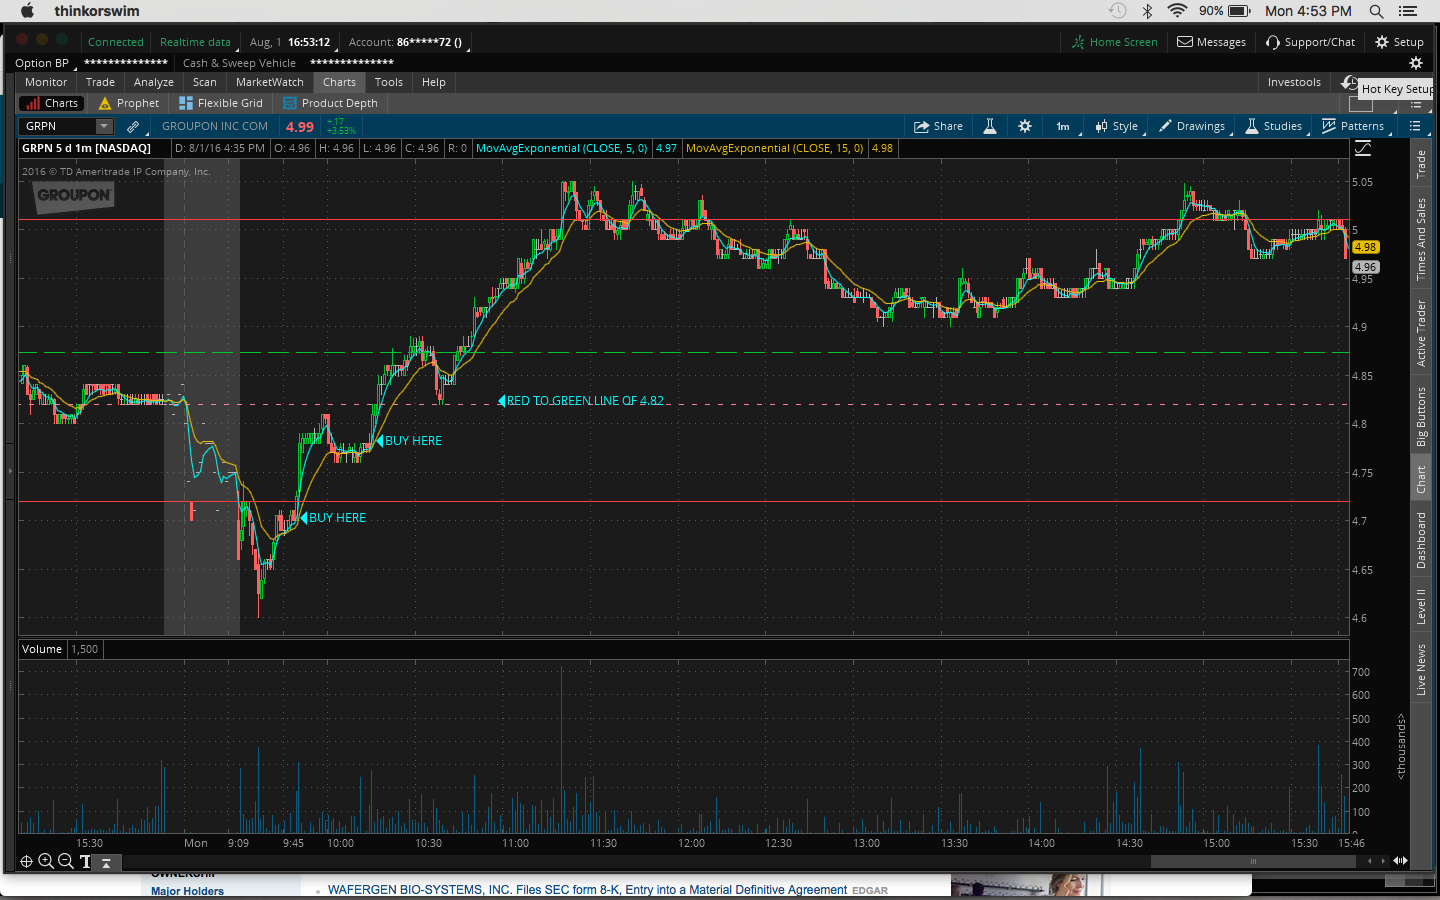Open the Trade sidebar panel
Screen dimensions: 1440x900
coord(1421,165)
